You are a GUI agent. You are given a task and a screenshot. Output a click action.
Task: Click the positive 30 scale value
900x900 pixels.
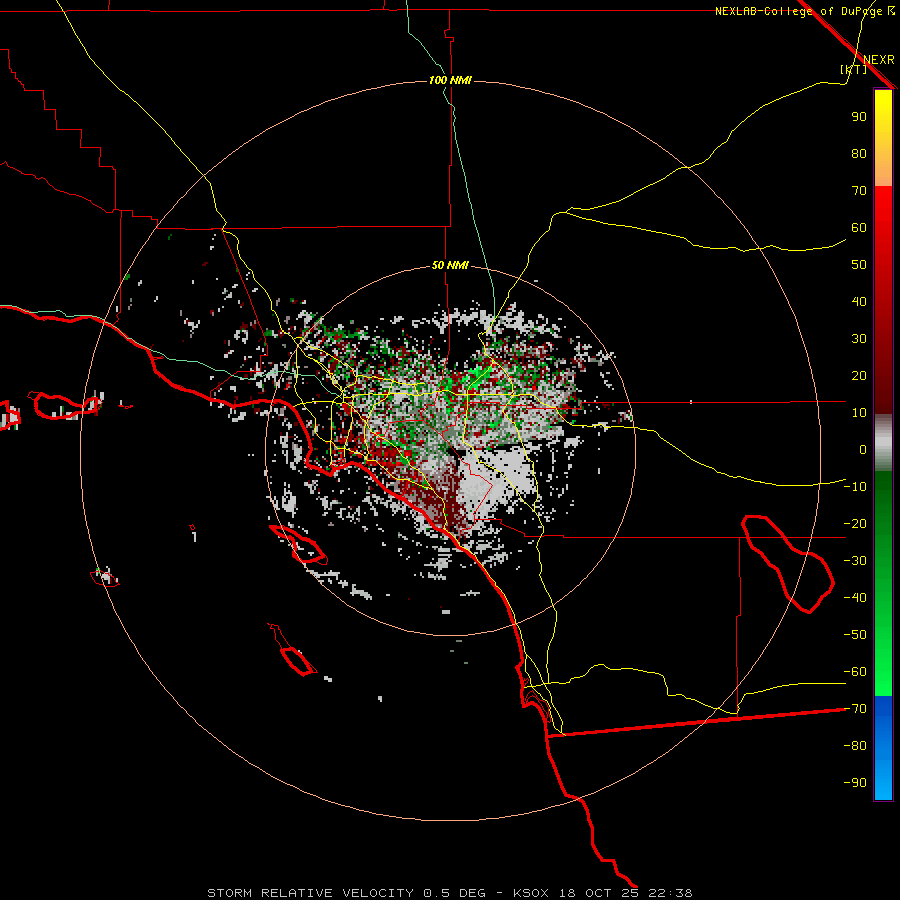pos(859,339)
